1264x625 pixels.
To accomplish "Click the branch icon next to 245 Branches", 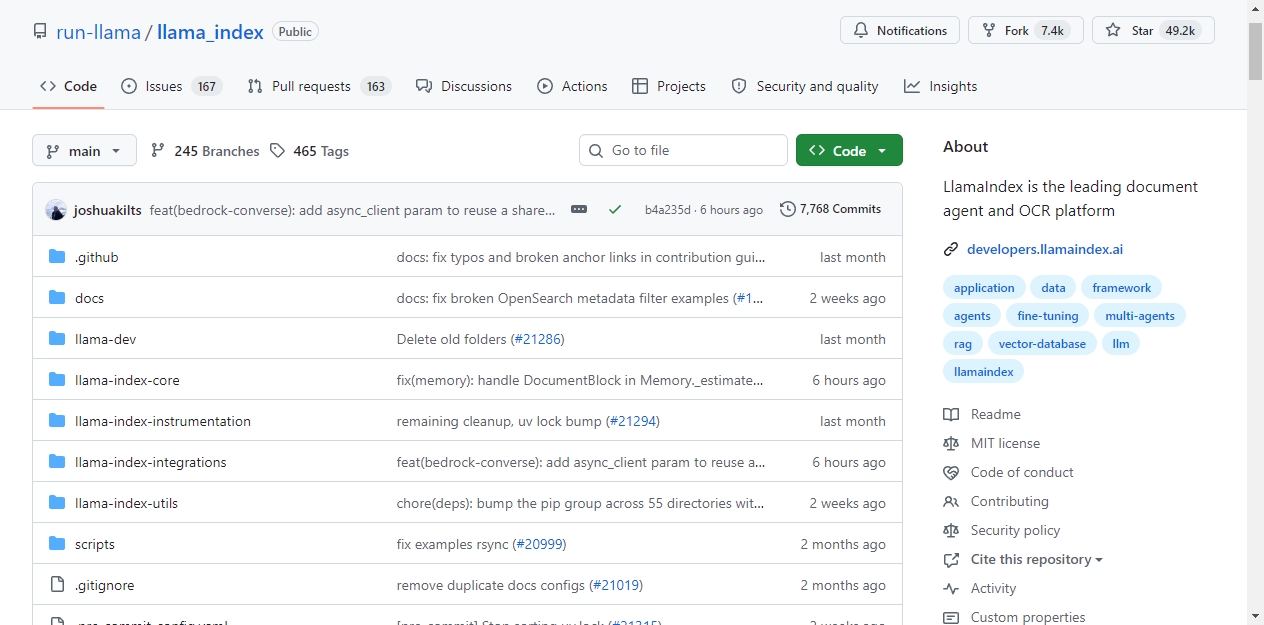I will click(158, 151).
